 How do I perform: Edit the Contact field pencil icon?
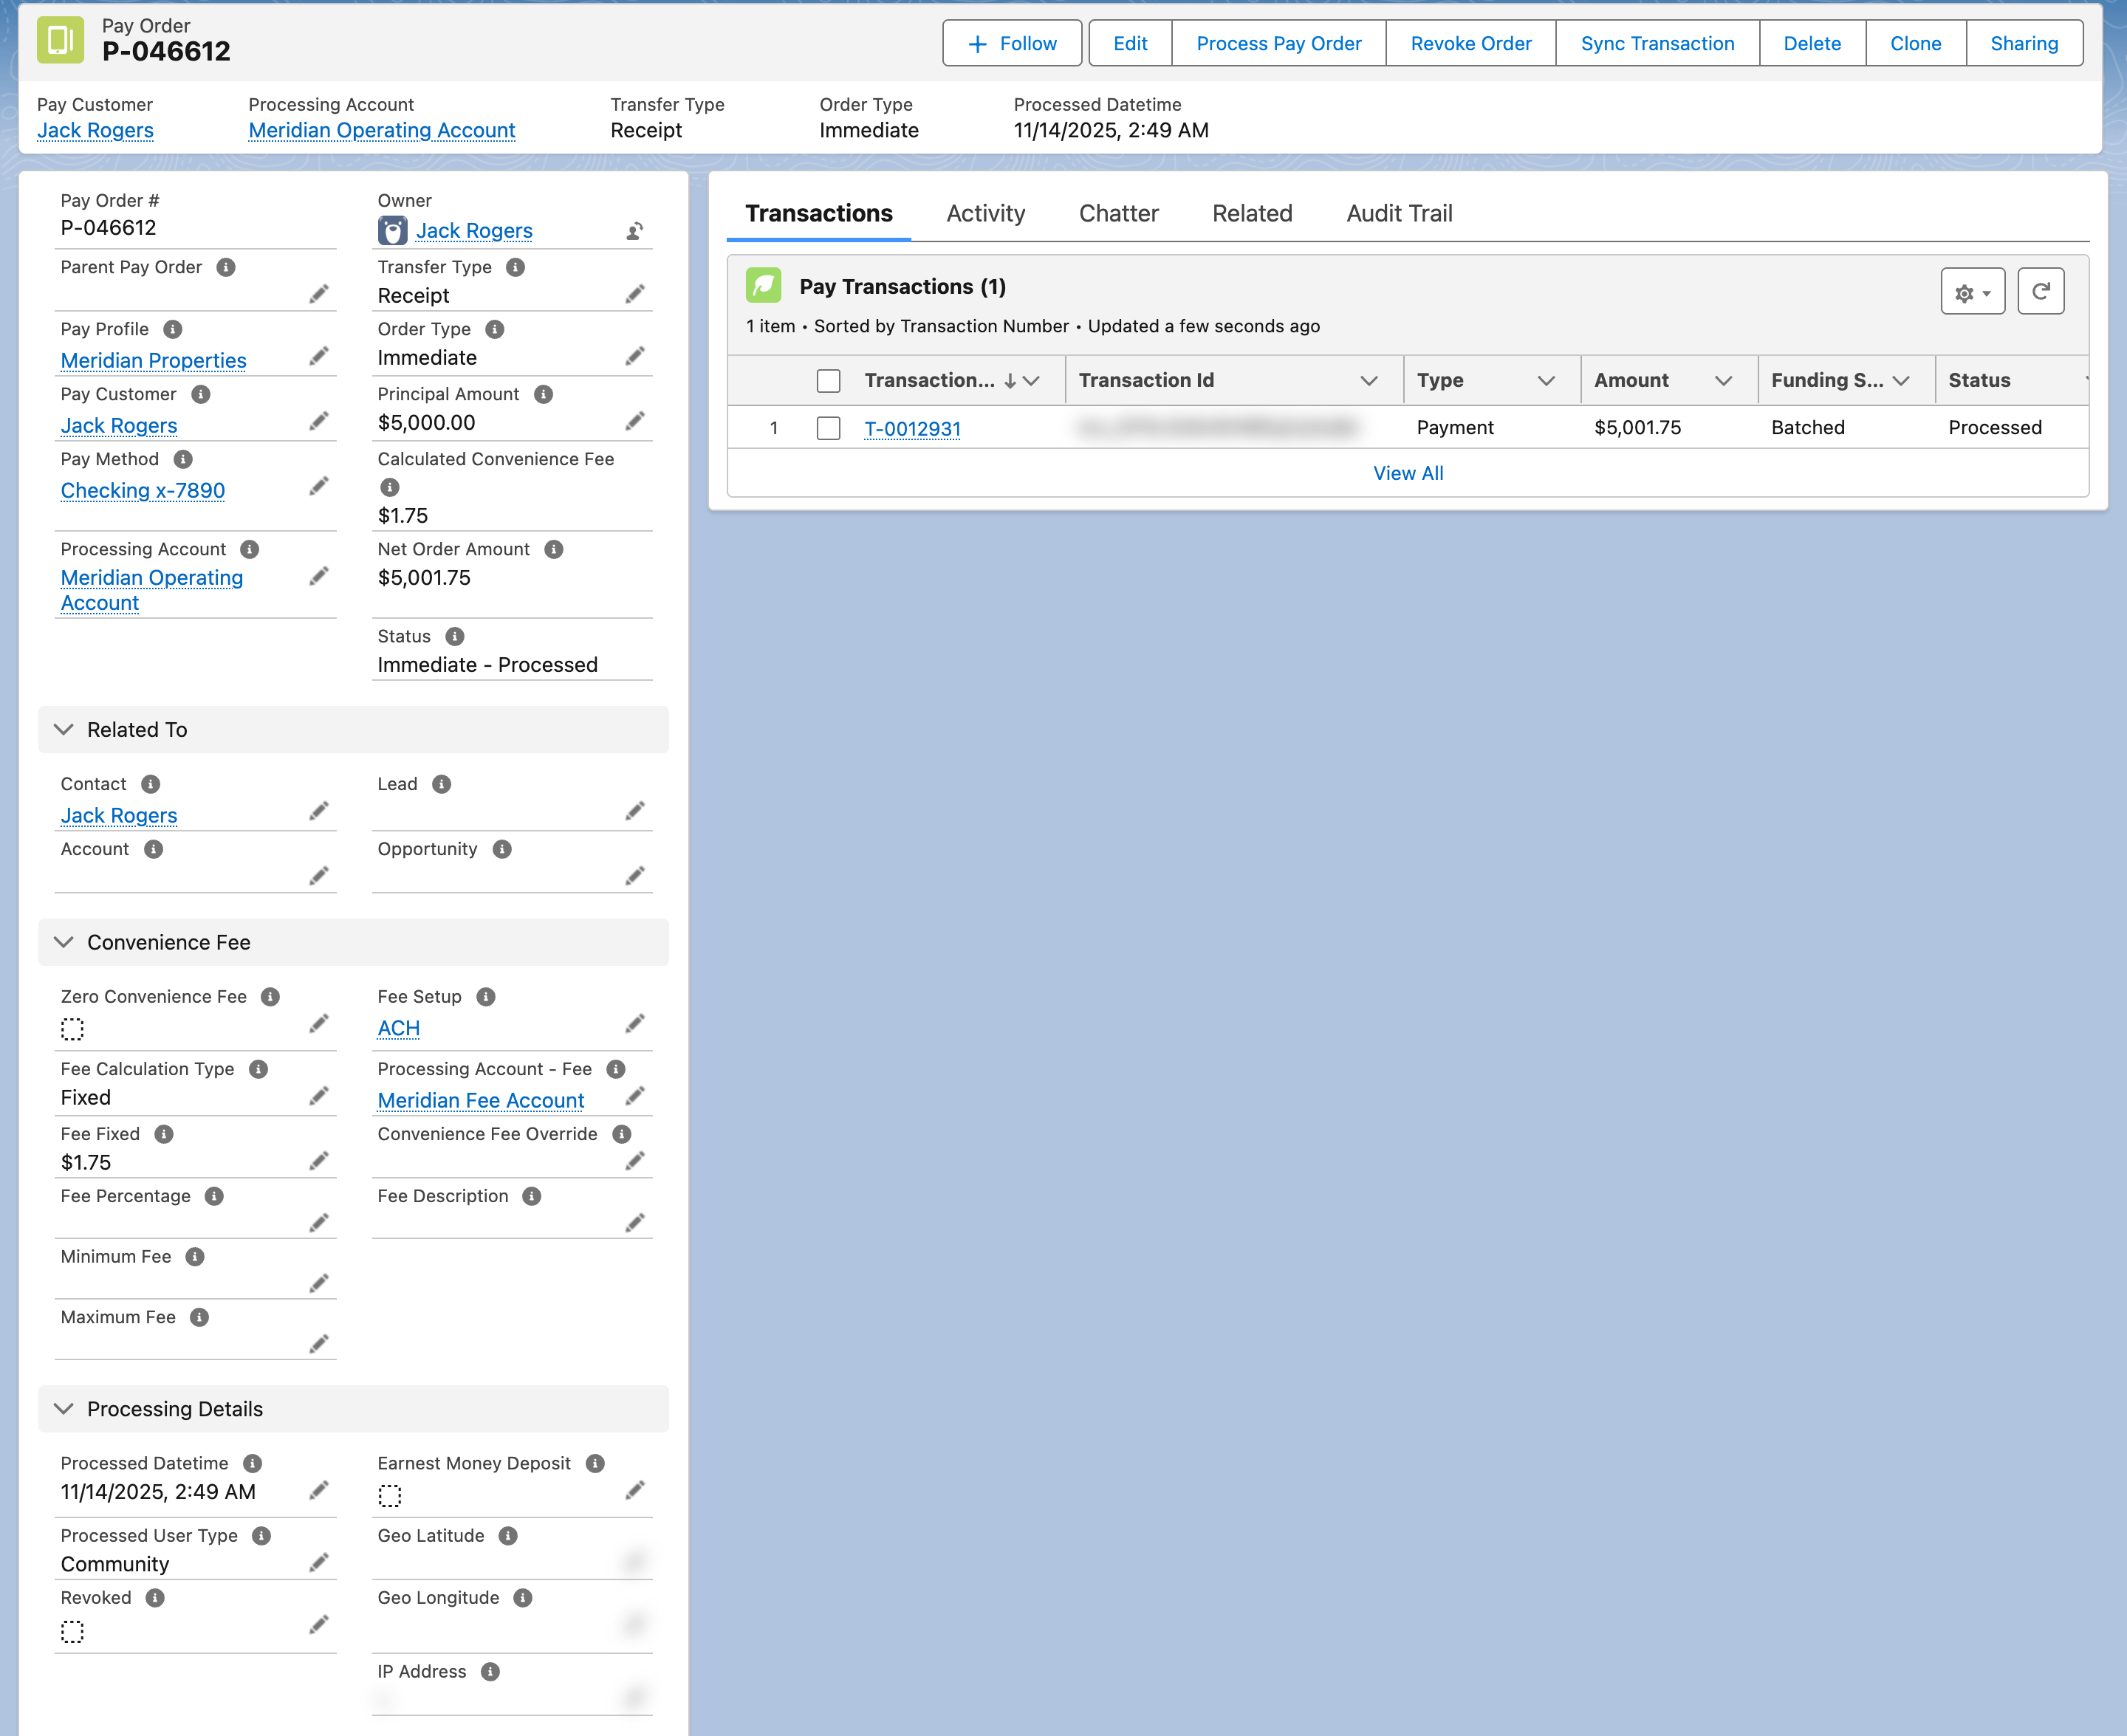318,811
